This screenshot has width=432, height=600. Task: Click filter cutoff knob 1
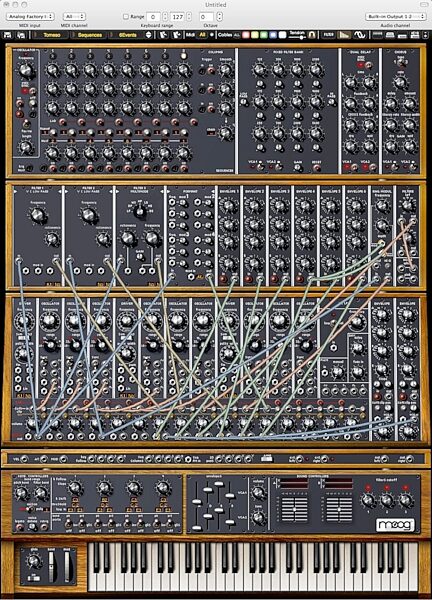(368, 500)
